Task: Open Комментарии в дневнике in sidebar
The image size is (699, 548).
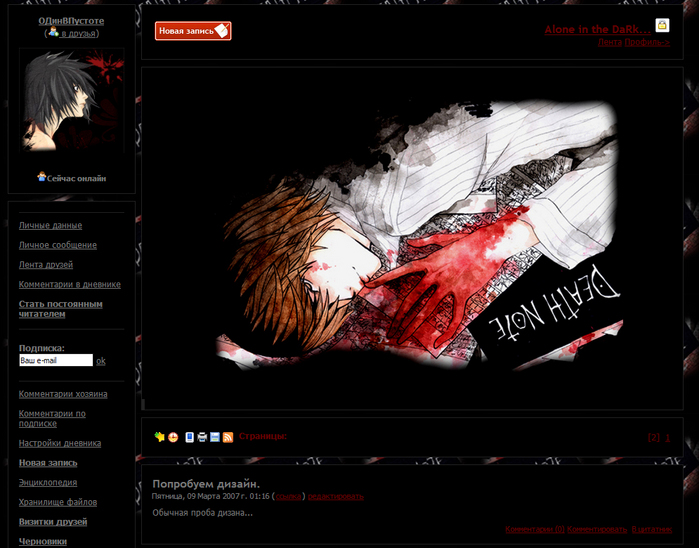Action: click(x=70, y=284)
